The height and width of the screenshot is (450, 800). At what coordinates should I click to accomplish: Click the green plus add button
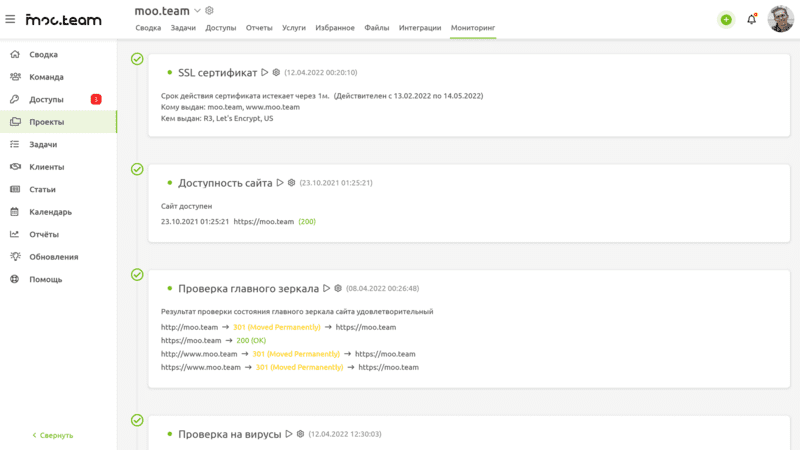click(726, 20)
